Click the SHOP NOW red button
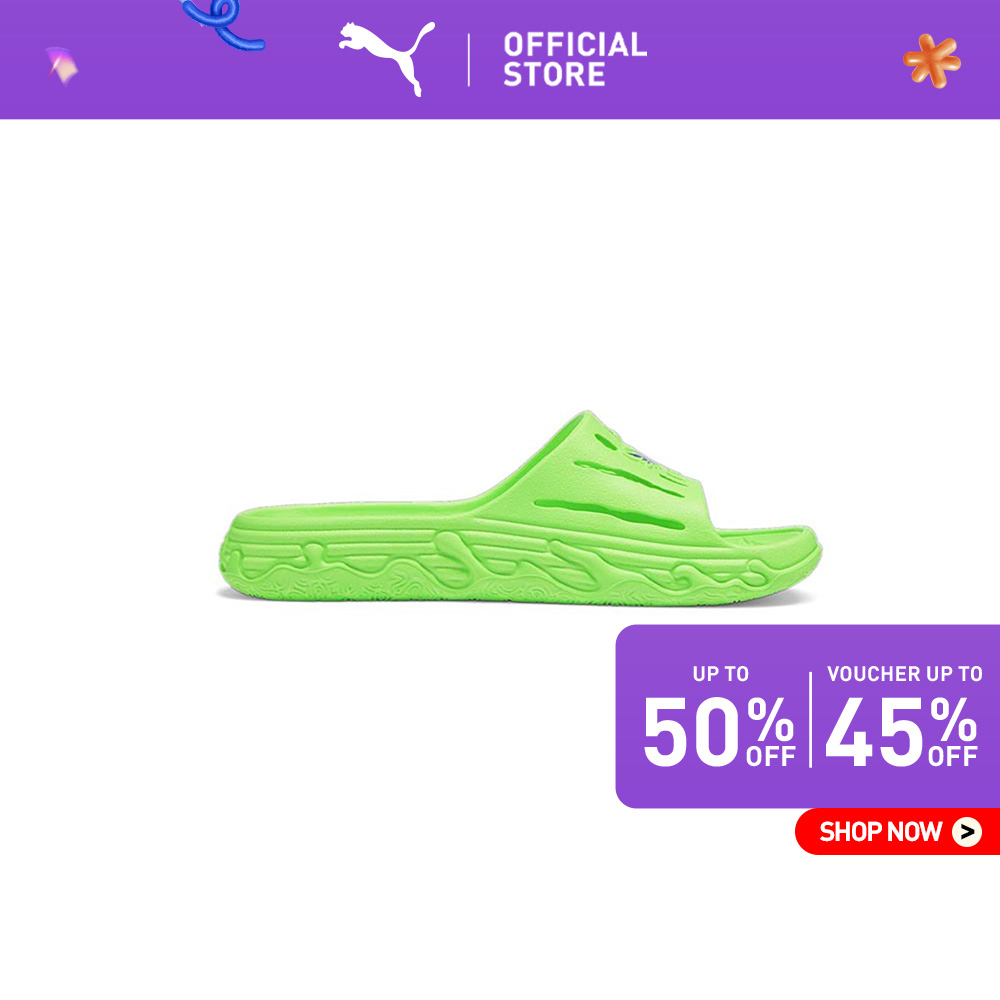This screenshot has width=1000, height=1000. pos(897,832)
